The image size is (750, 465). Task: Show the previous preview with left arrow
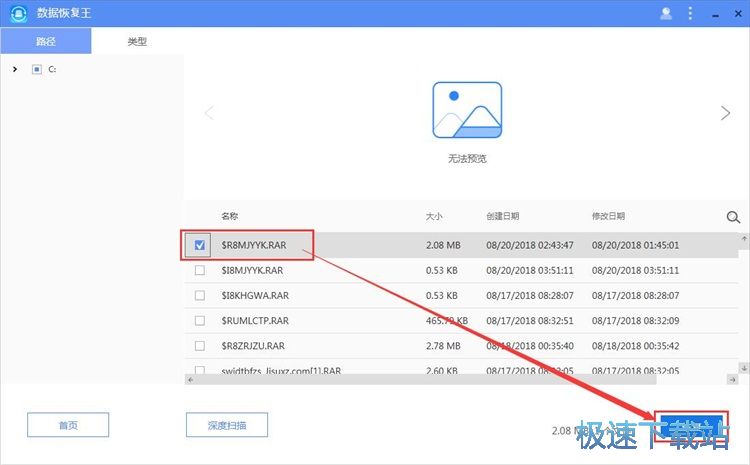point(209,113)
